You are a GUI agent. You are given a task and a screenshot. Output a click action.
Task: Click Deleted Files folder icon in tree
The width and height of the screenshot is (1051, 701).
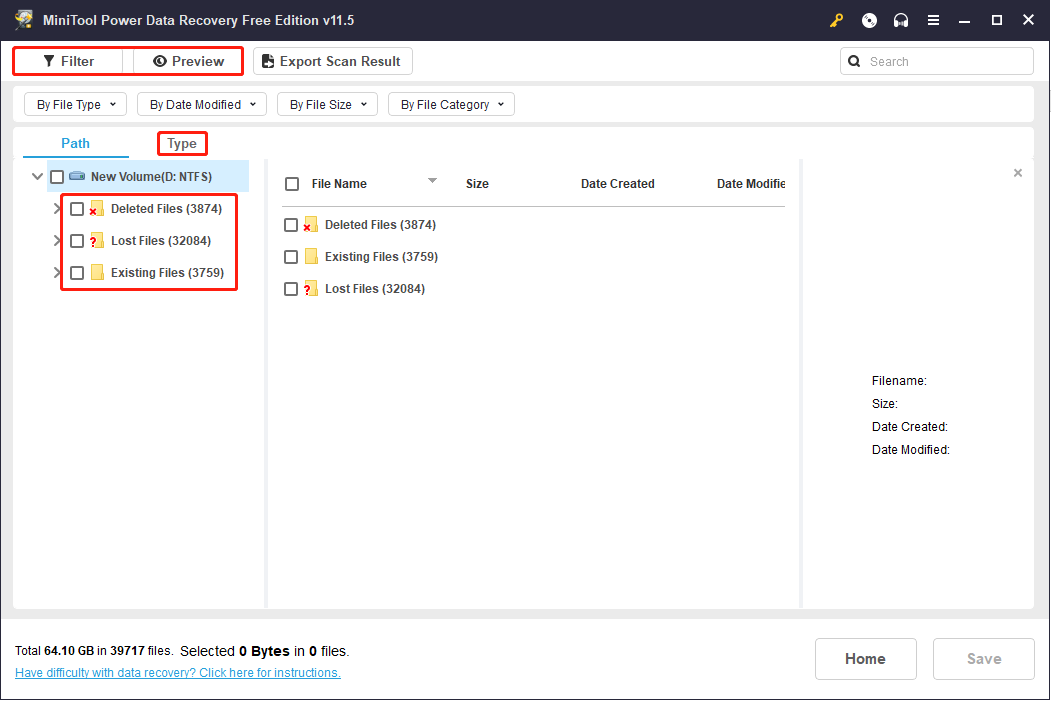click(x=97, y=208)
